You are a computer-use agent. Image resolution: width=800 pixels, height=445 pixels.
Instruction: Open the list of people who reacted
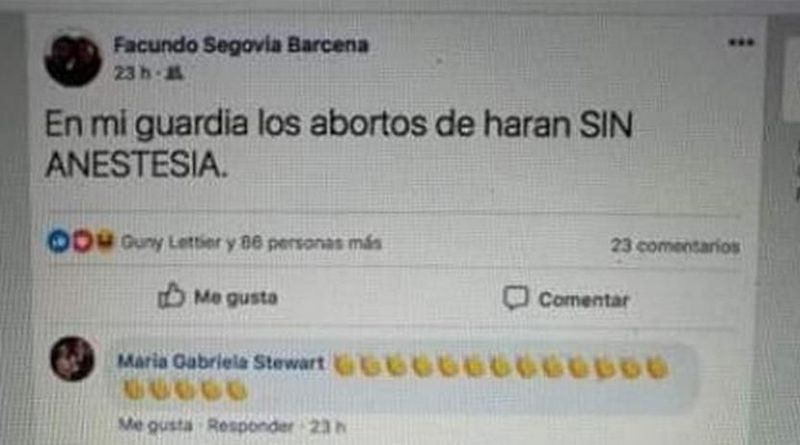[251, 242]
